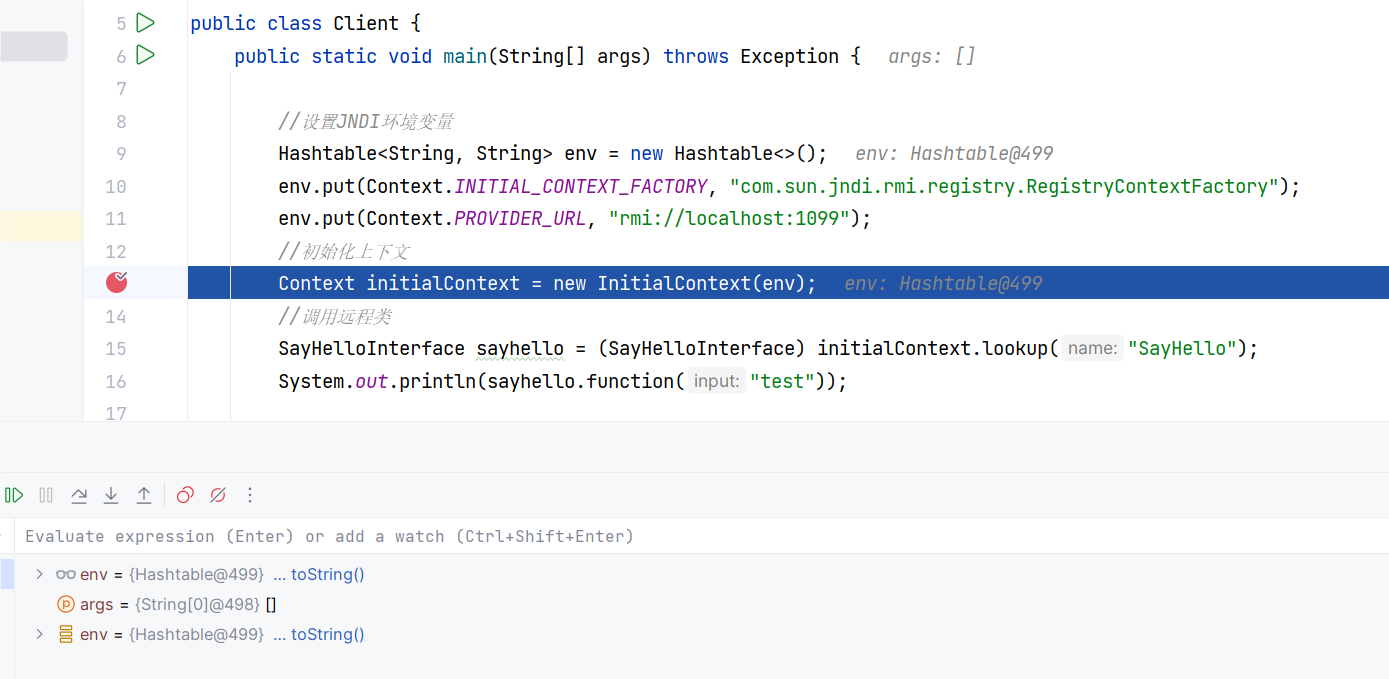Click the Resume Program debug button
This screenshot has width=1389, height=679.
[14, 495]
